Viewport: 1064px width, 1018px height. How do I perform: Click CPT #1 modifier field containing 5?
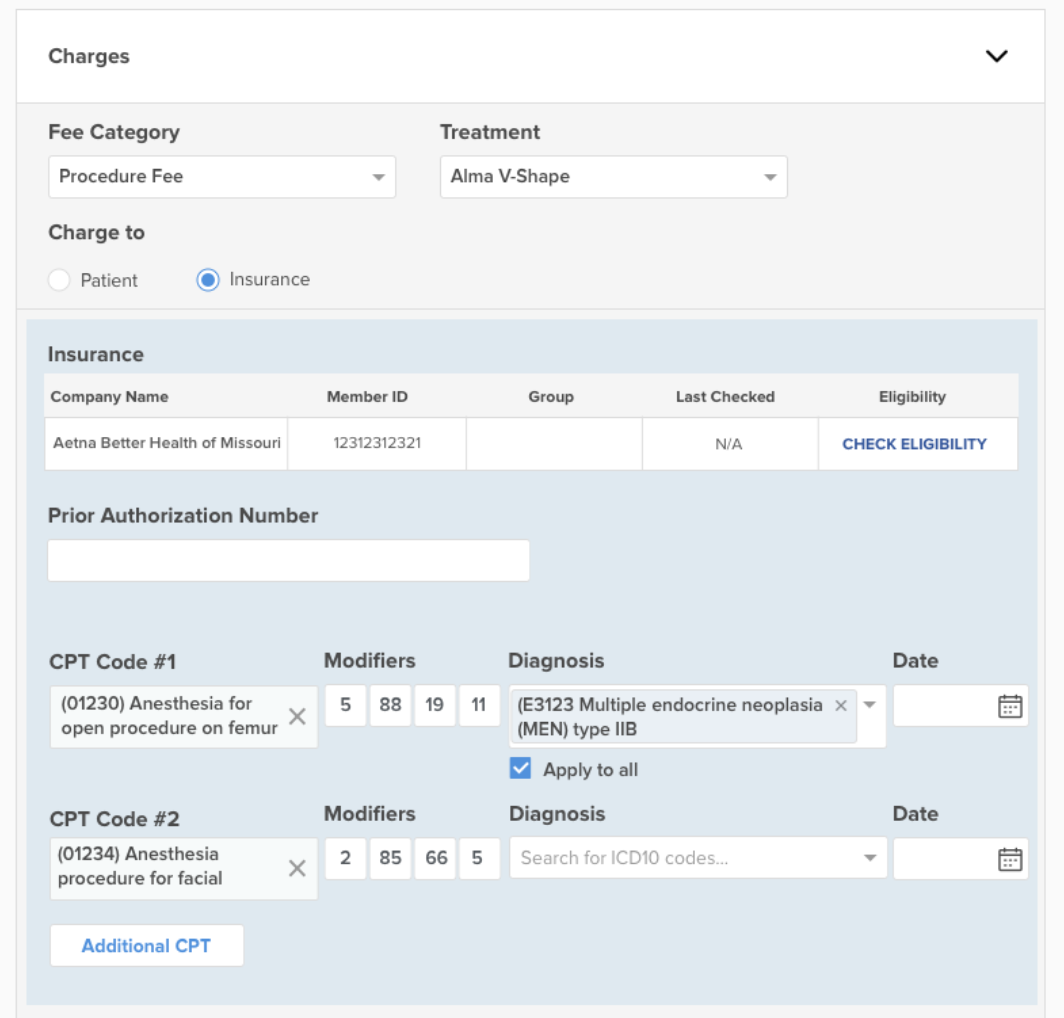coord(345,705)
